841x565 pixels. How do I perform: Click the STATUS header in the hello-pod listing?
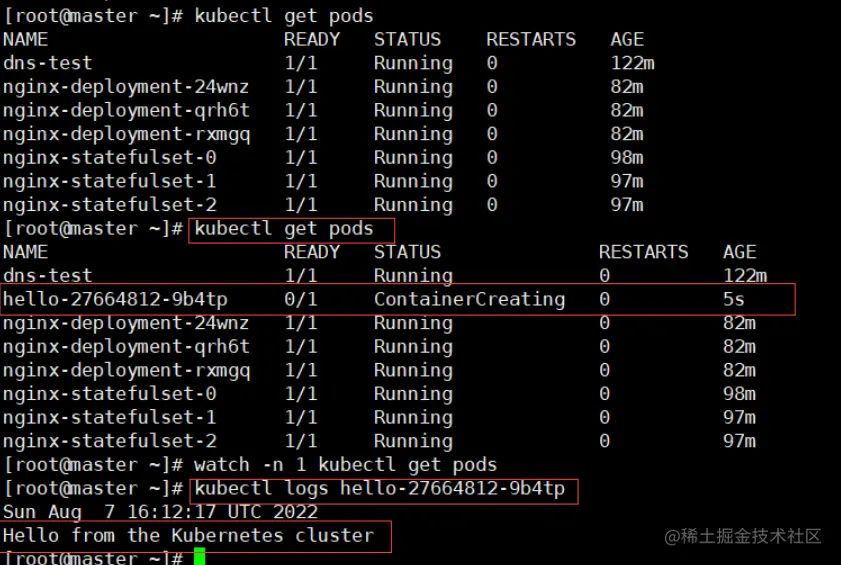click(407, 252)
